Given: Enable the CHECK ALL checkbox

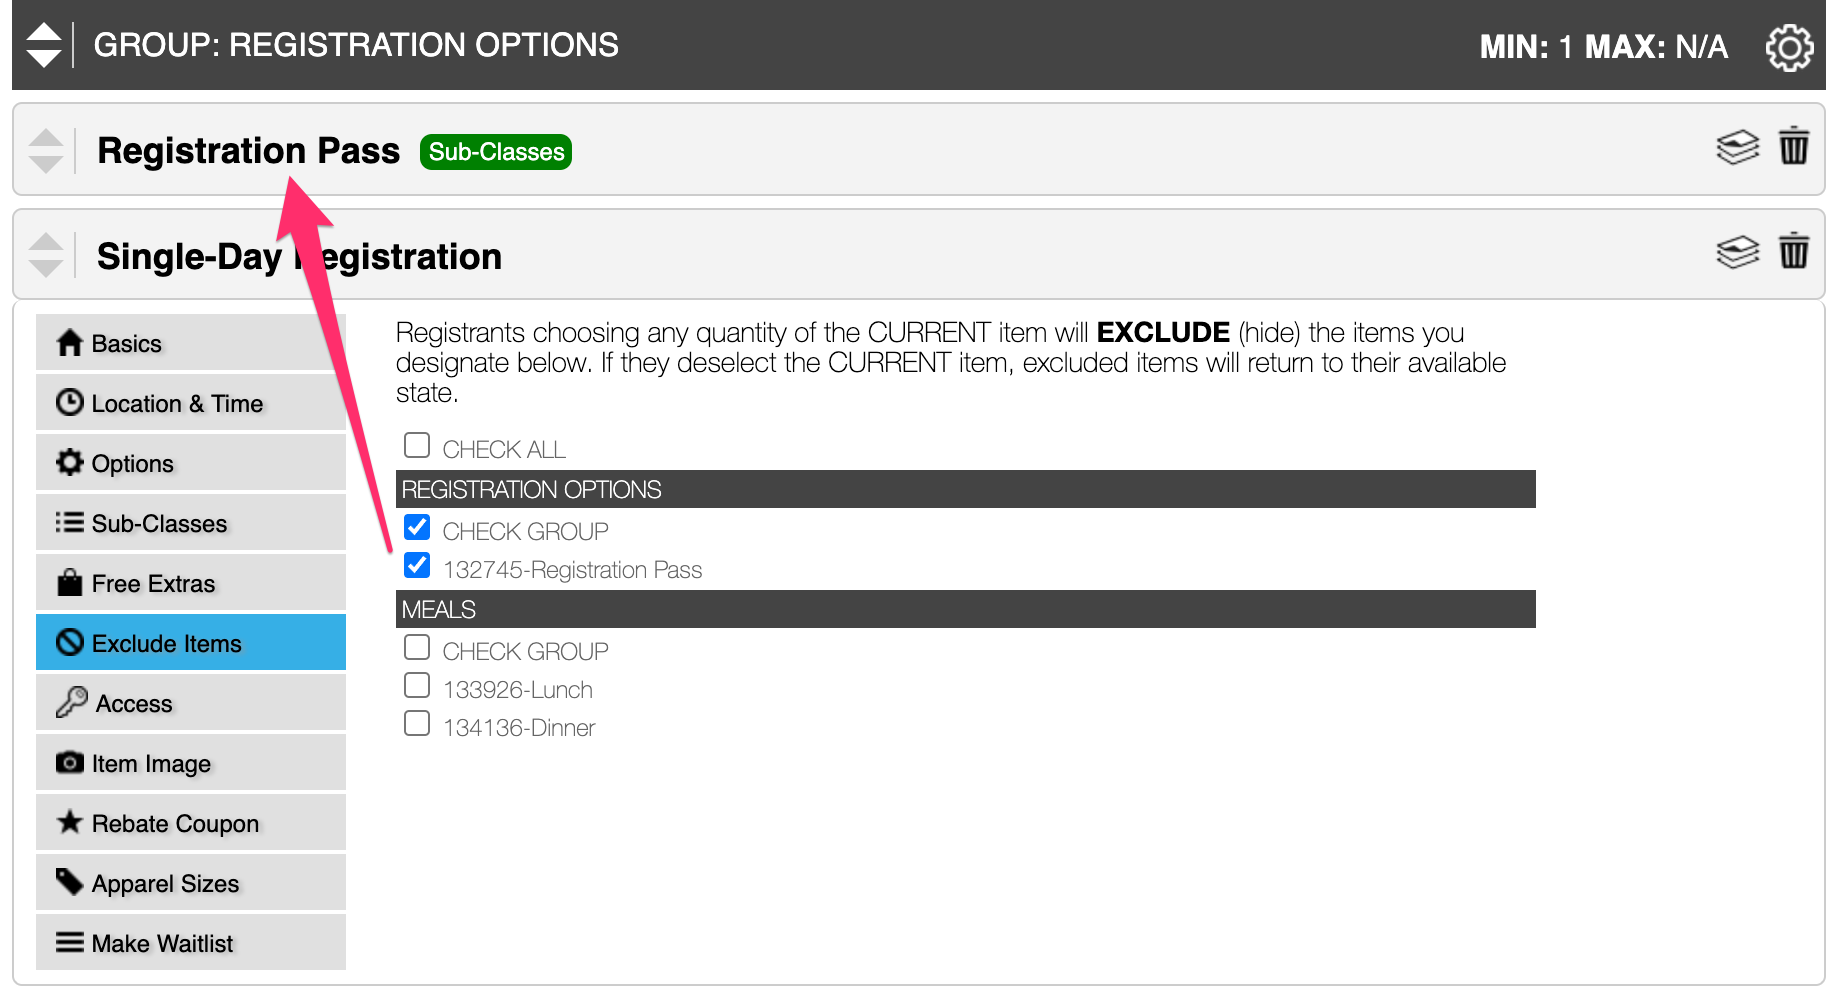Looking at the screenshot, I should tap(417, 445).
